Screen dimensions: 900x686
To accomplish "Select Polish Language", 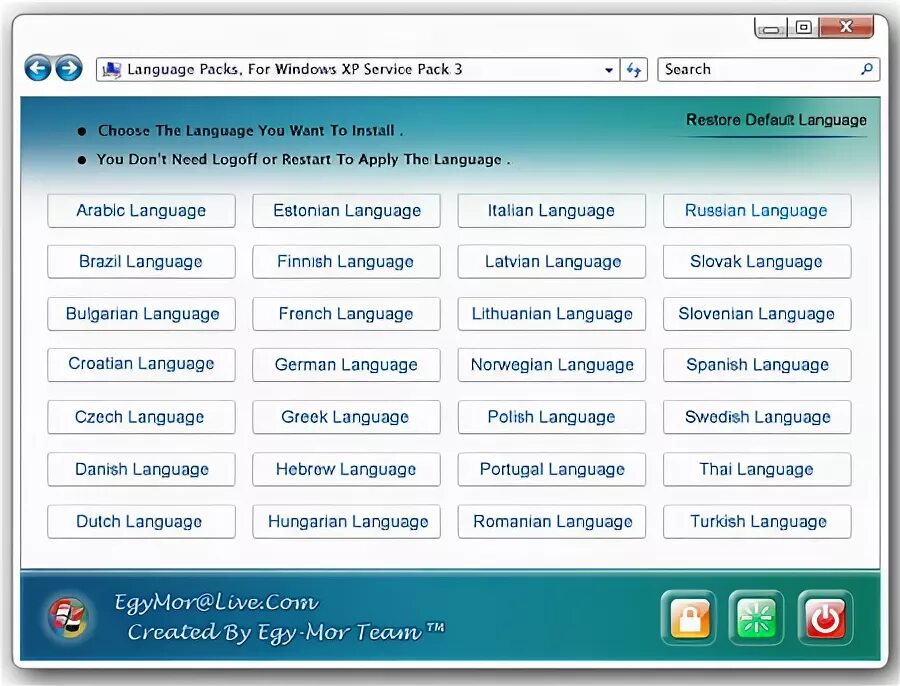I will [x=552, y=417].
